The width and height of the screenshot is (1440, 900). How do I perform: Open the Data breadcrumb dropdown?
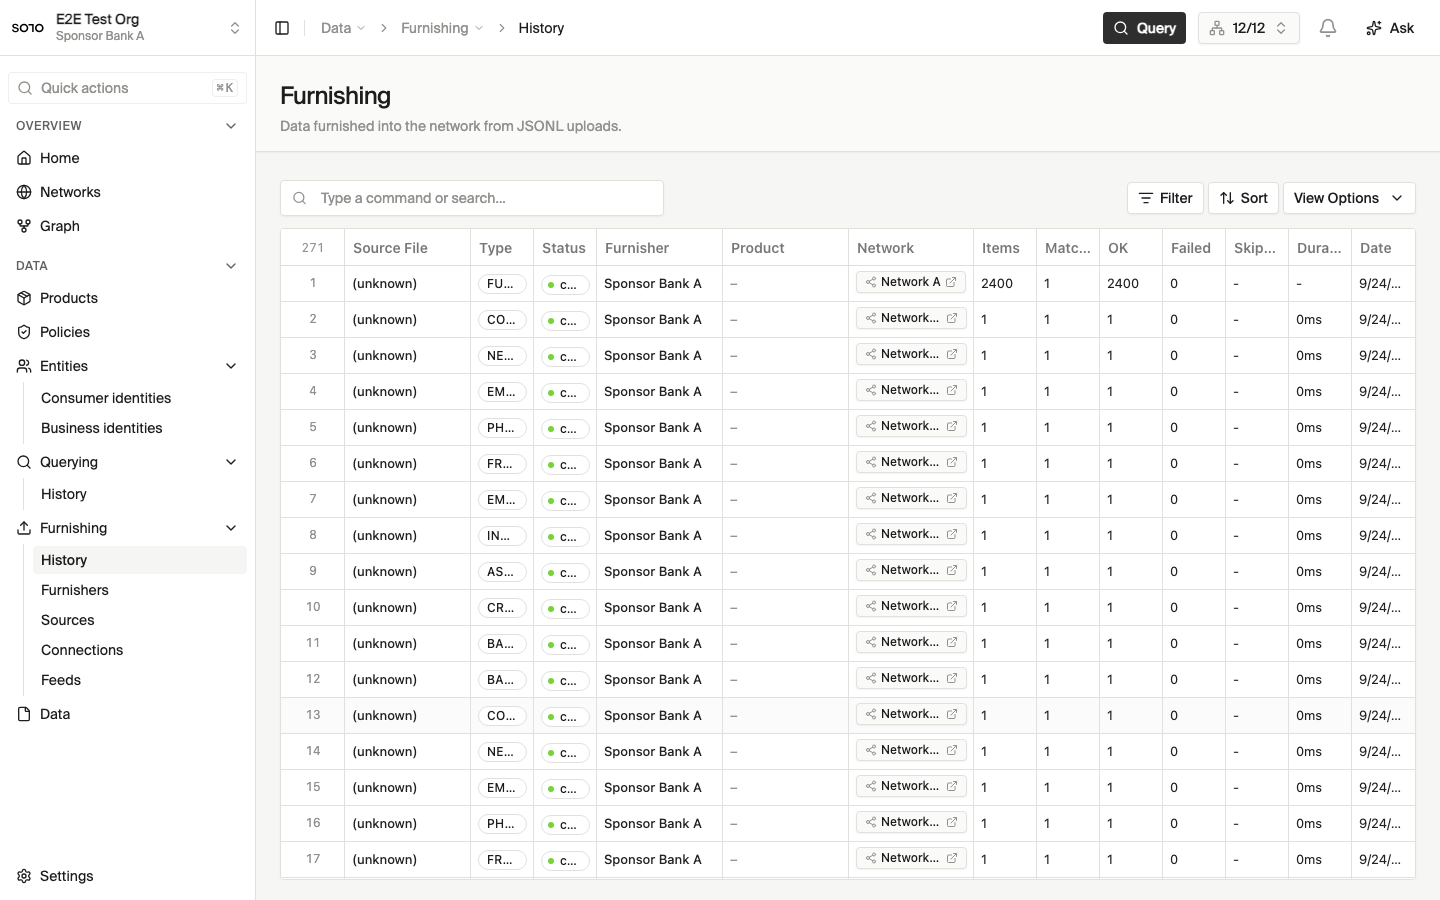[x=343, y=28]
